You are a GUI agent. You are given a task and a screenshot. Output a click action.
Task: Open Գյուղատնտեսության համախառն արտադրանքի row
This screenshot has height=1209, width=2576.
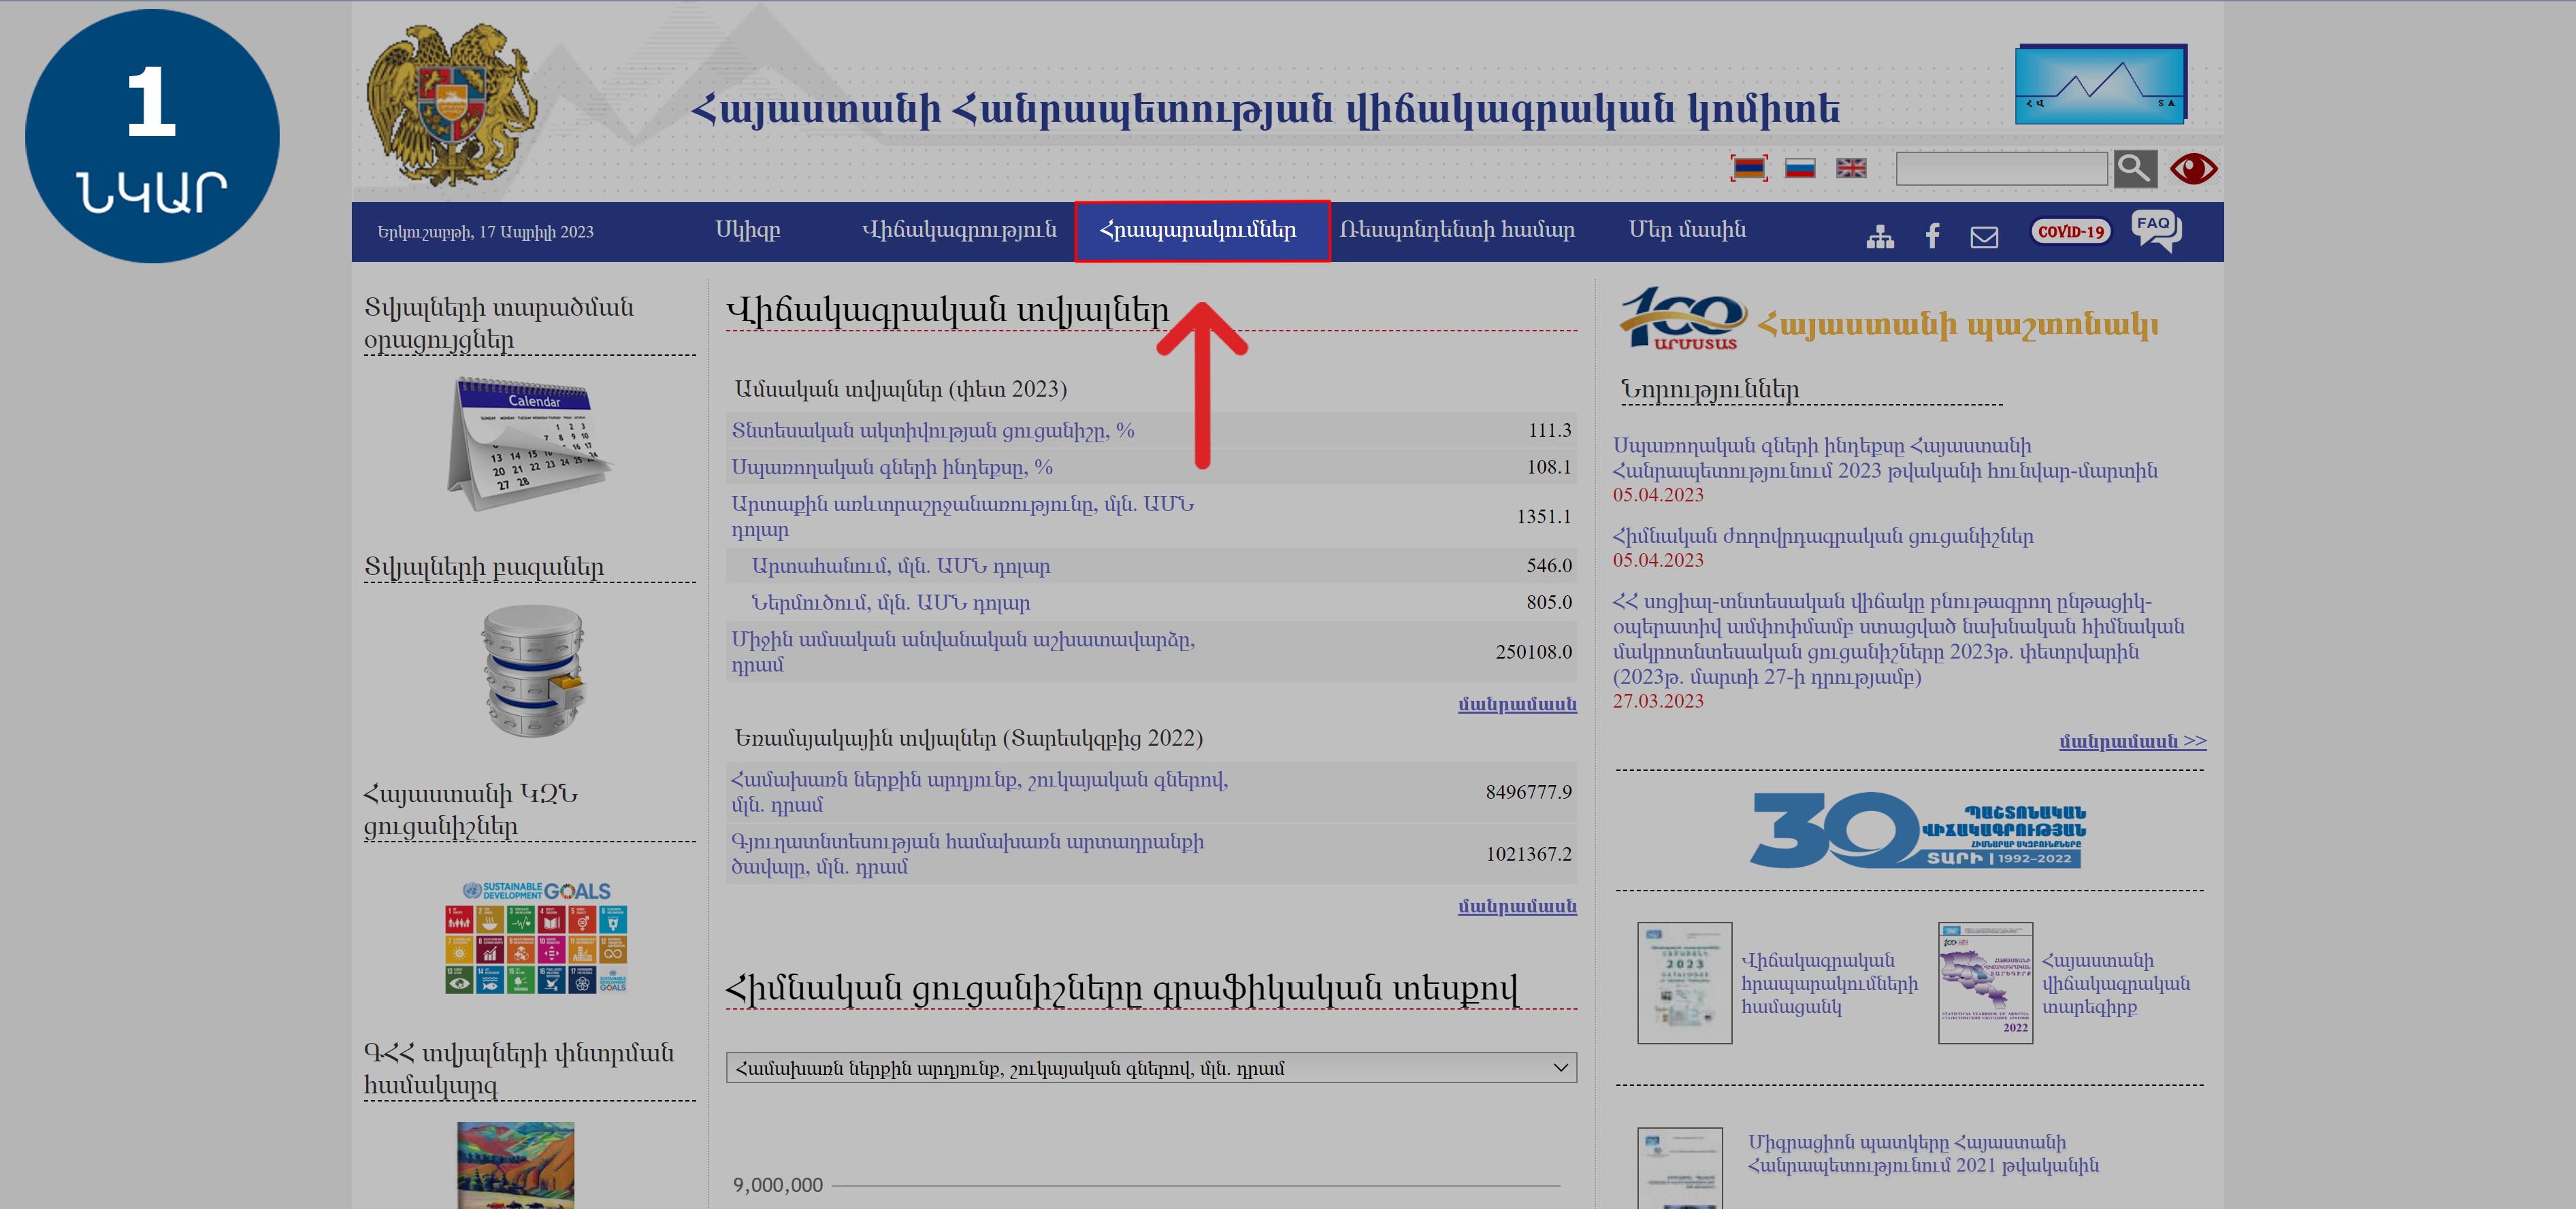click(x=1151, y=854)
